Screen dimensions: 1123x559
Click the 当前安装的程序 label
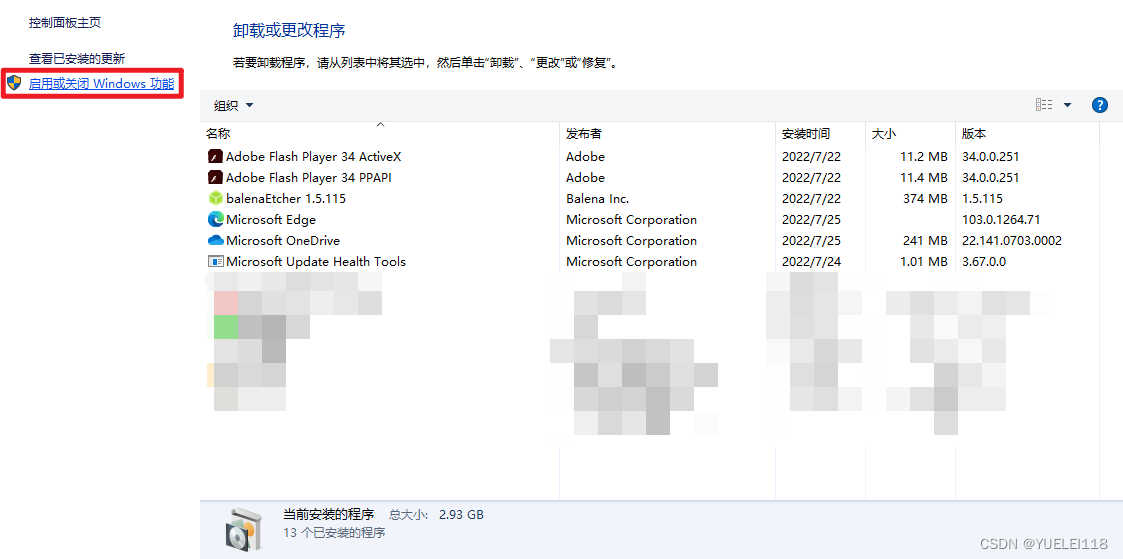[x=329, y=515]
